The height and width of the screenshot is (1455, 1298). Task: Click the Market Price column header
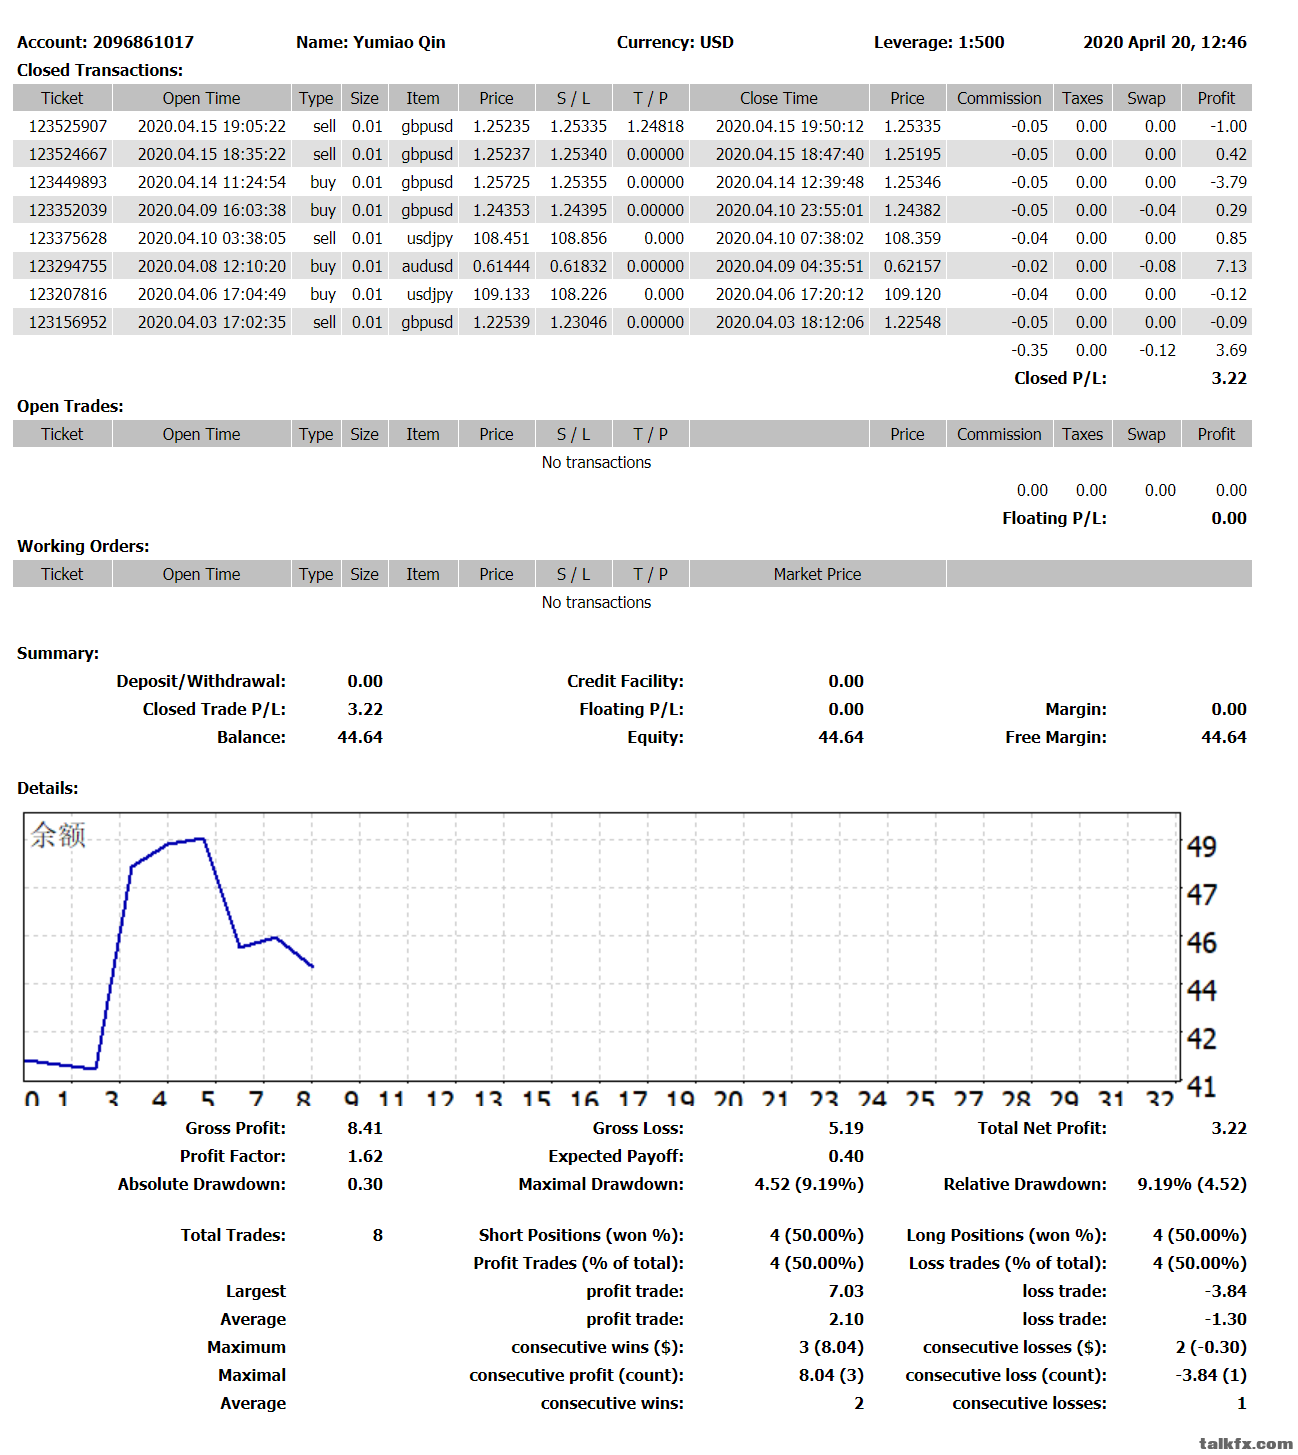coord(817,574)
